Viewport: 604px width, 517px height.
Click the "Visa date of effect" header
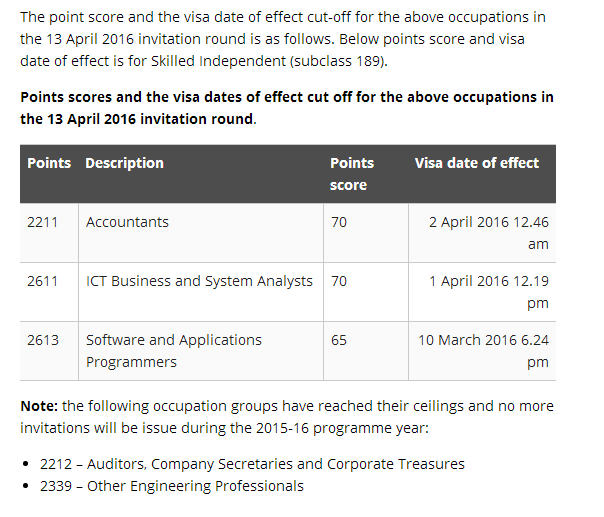pos(477,163)
